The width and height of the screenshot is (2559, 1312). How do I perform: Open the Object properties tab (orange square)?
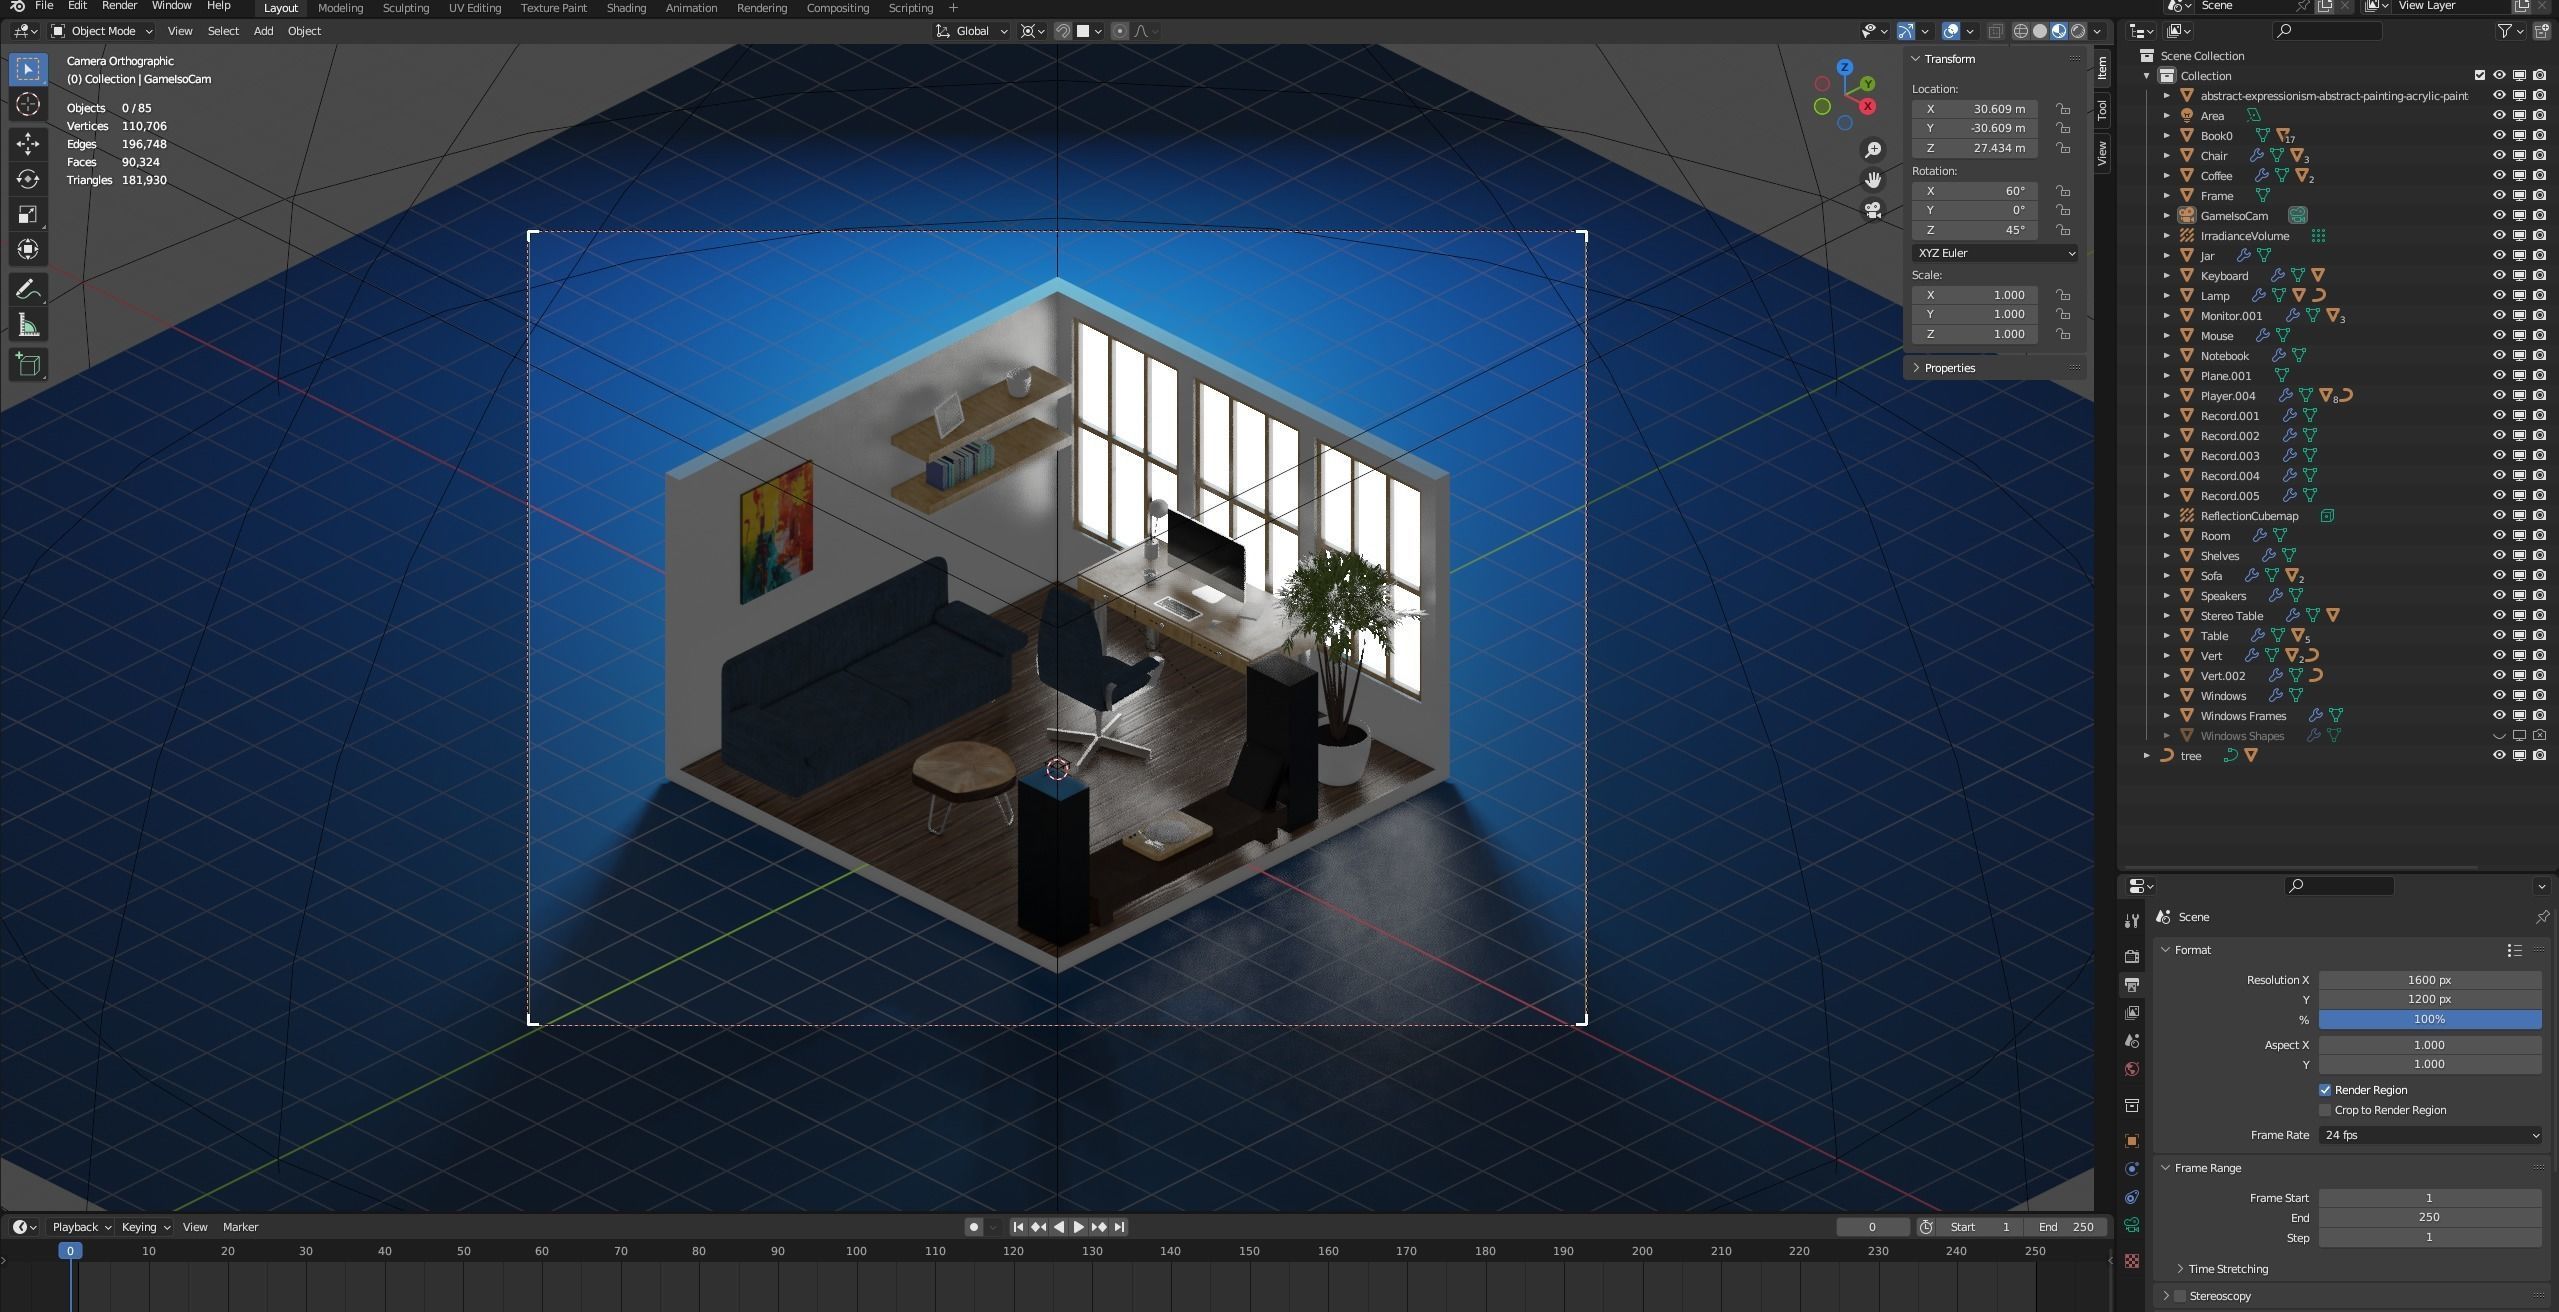(x=2132, y=1141)
